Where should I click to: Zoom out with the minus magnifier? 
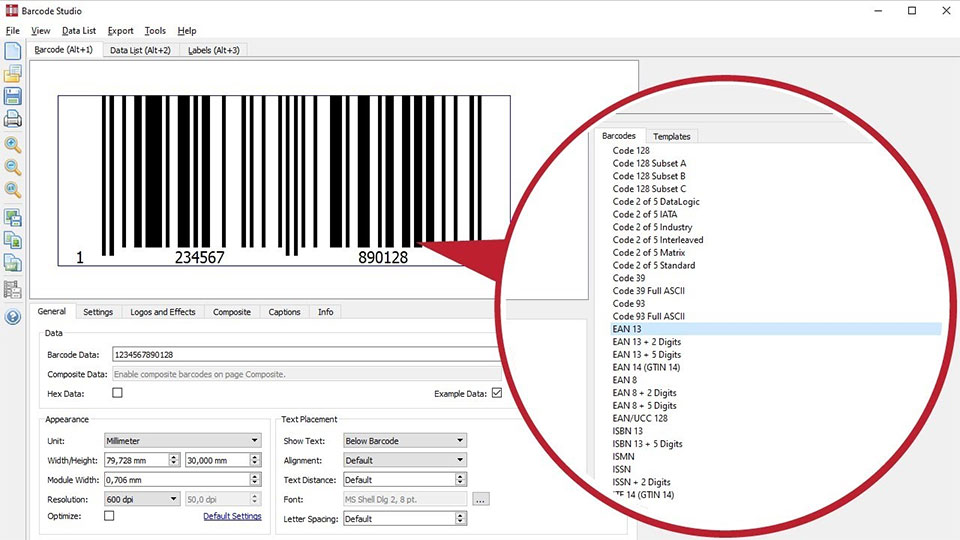12,167
